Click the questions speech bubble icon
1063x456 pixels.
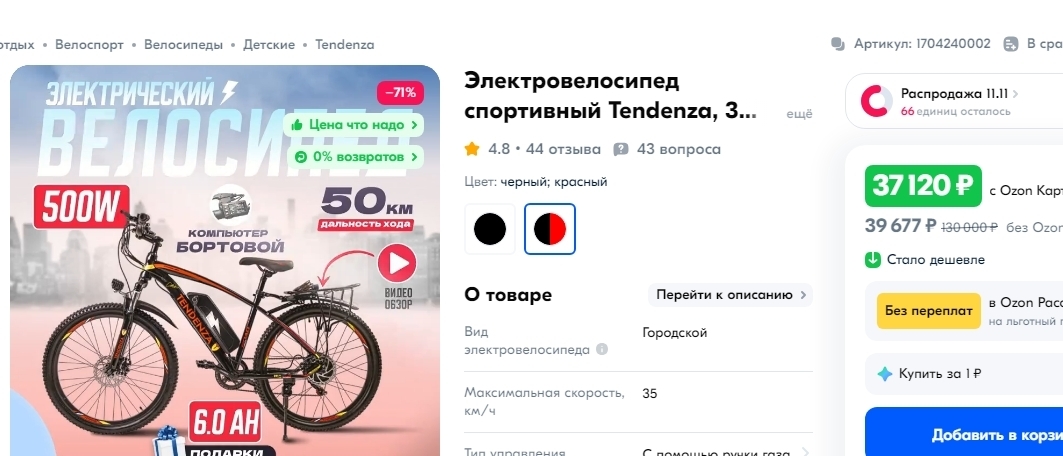click(620, 149)
